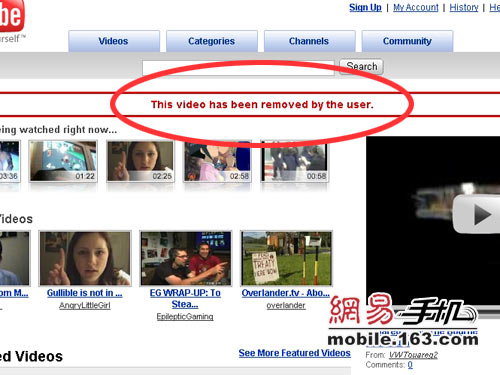This screenshot has height=375, width=500.
Task: Go to the Community tab
Action: coord(407,41)
